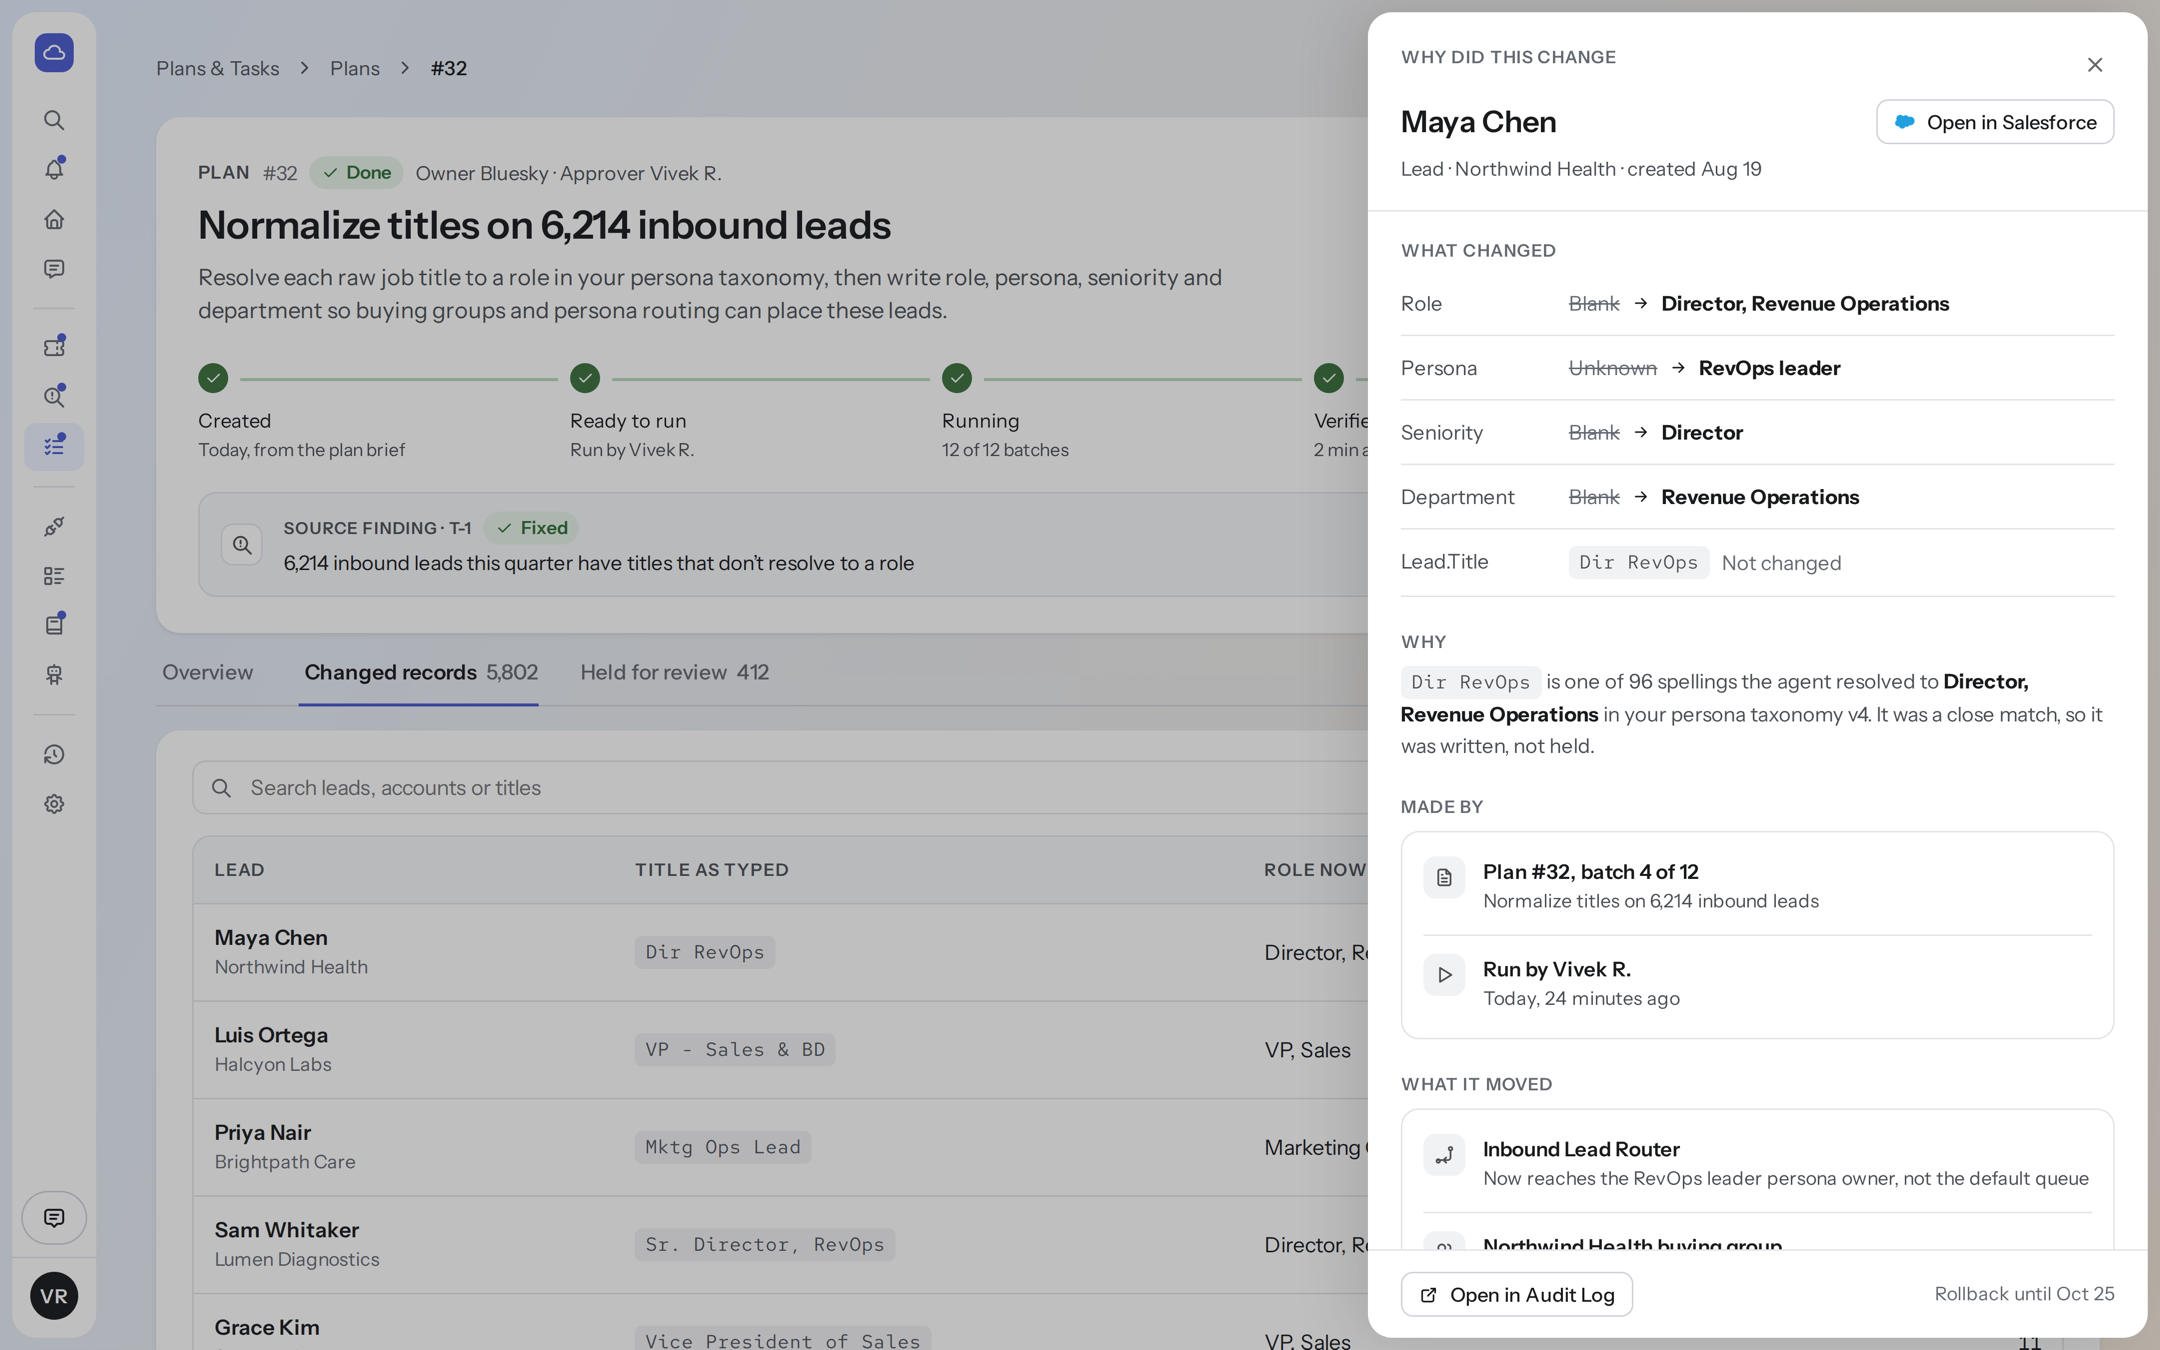Open the findings magnifier sidebar icon
The image size is (2160, 1350).
pos(54,397)
